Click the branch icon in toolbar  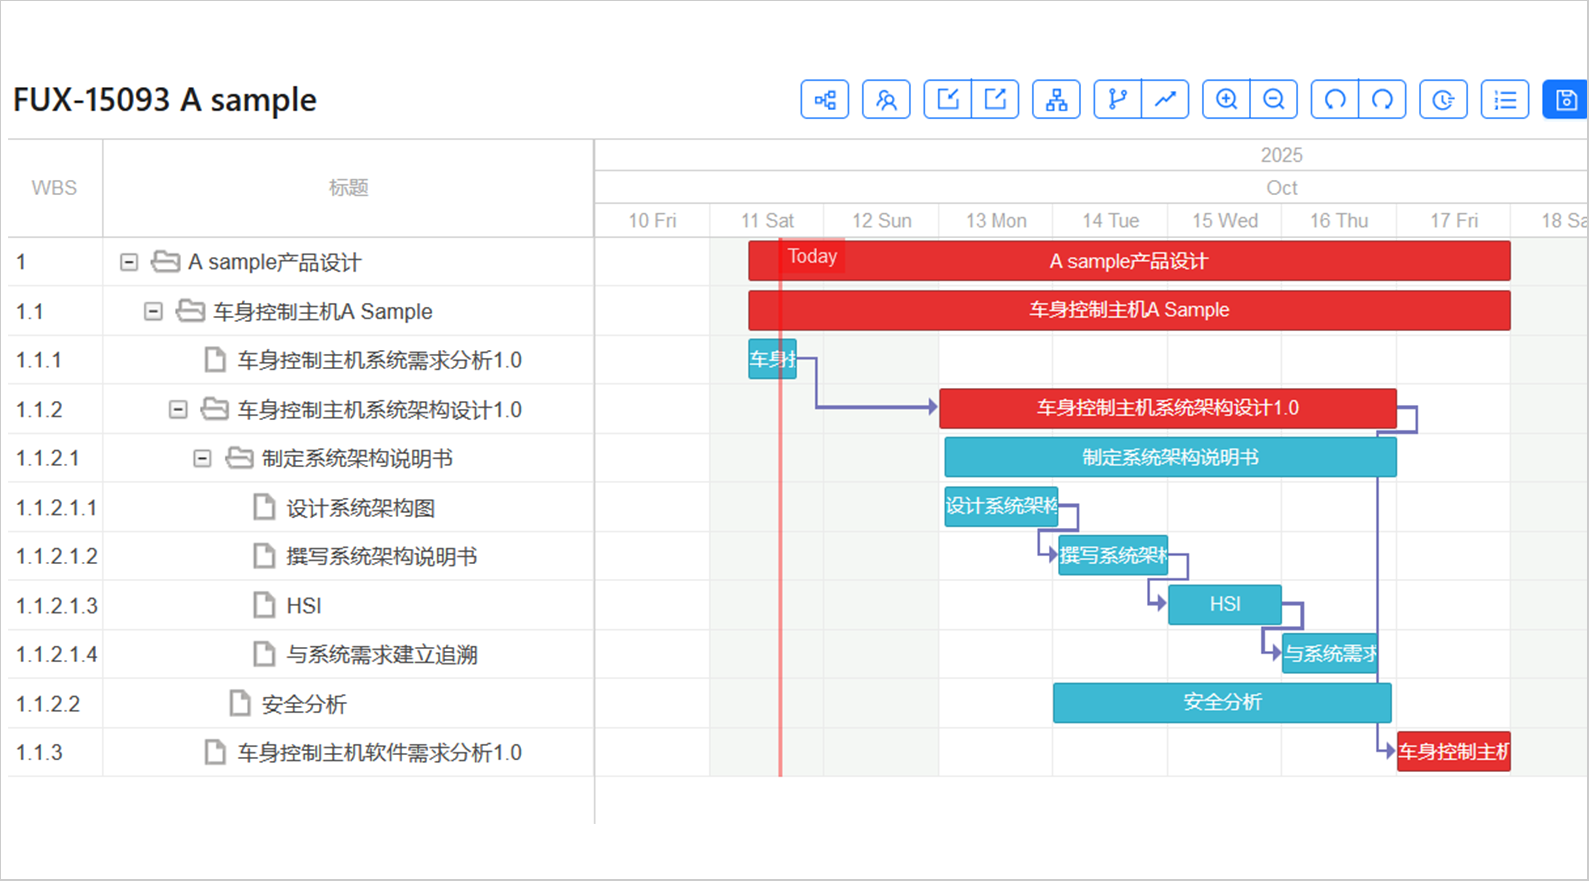1117,100
